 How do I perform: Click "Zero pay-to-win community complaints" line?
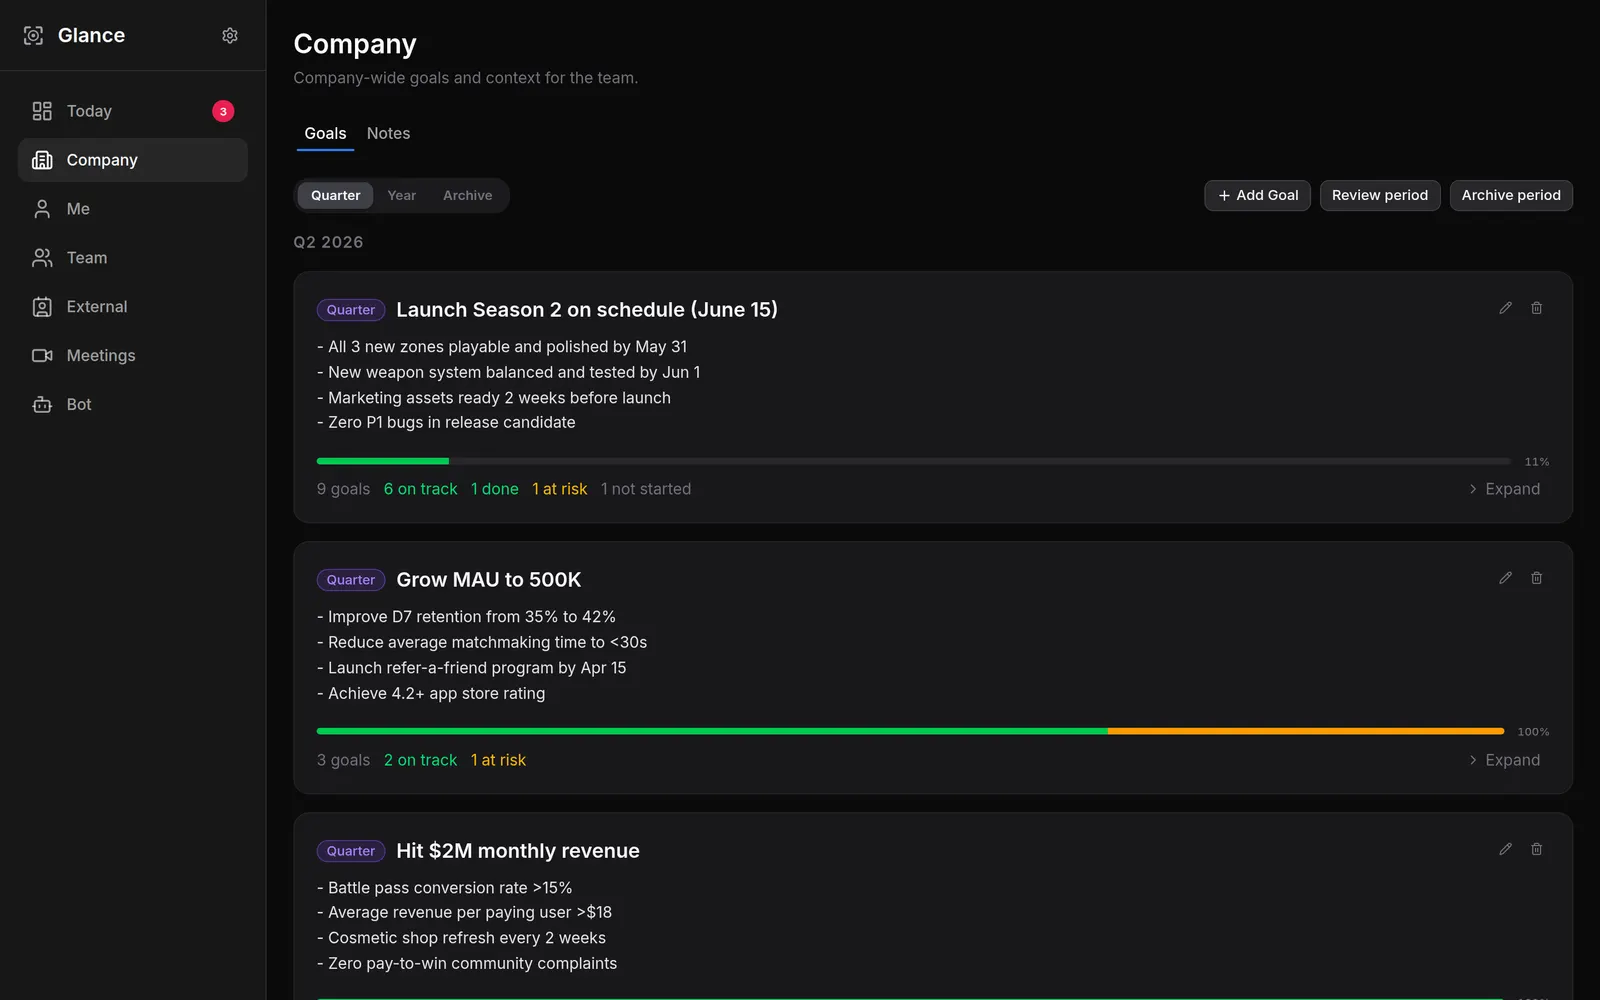[467, 963]
